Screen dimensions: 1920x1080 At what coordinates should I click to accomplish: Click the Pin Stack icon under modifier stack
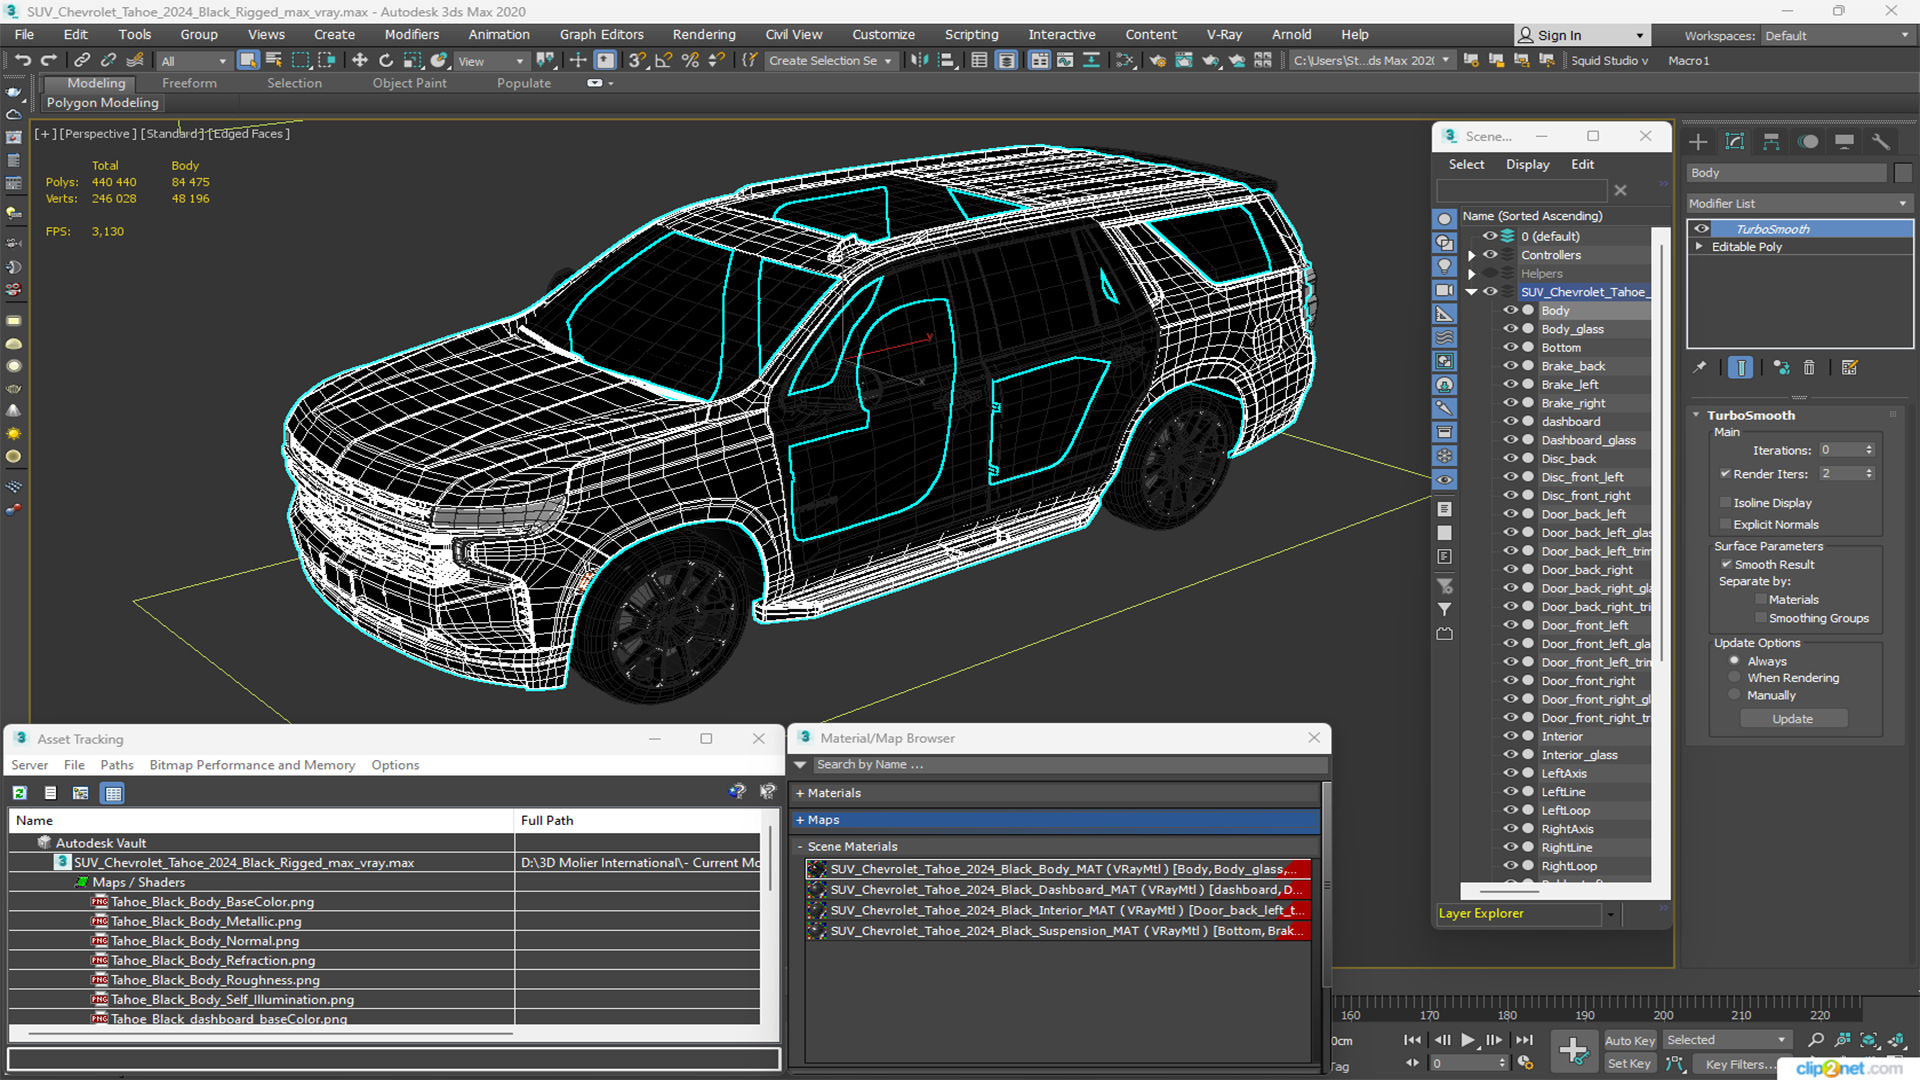pos(1700,368)
